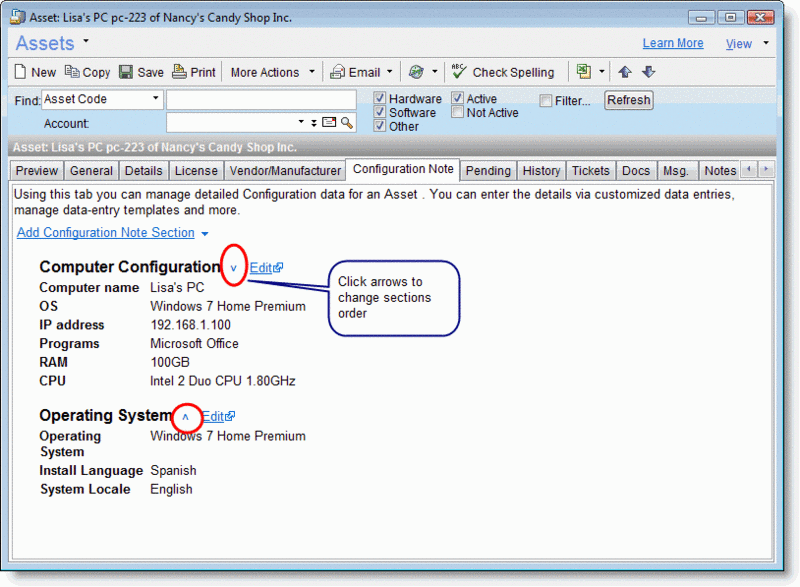Move to the previous record with up arrow
Viewport: 800px width, 587px height.
627,71
